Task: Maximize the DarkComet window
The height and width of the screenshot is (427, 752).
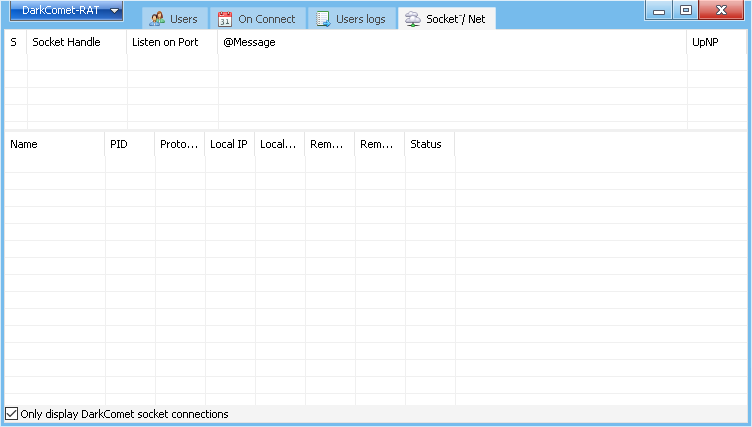Action: pyautogui.click(x=686, y=10)
